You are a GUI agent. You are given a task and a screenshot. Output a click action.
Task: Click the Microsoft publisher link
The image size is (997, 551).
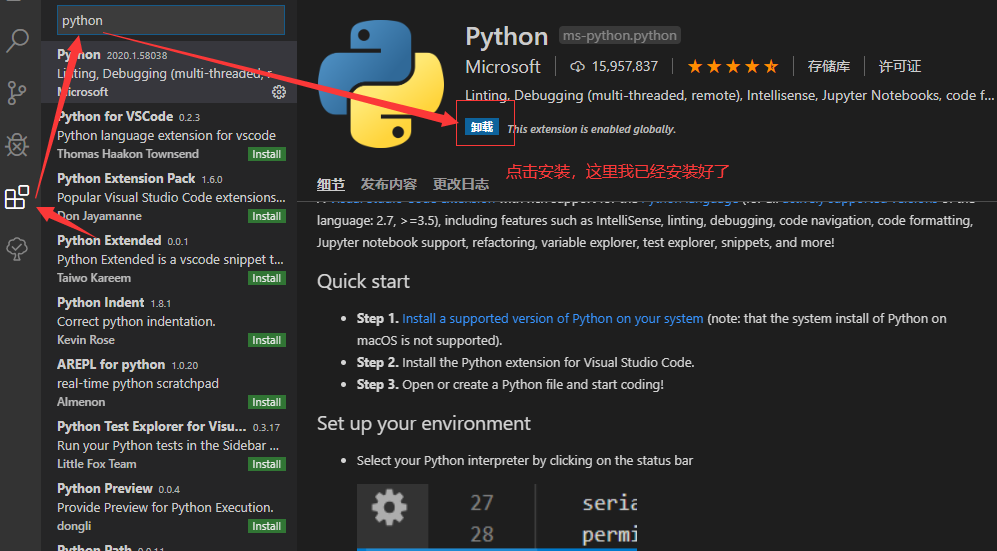(503, 67)
